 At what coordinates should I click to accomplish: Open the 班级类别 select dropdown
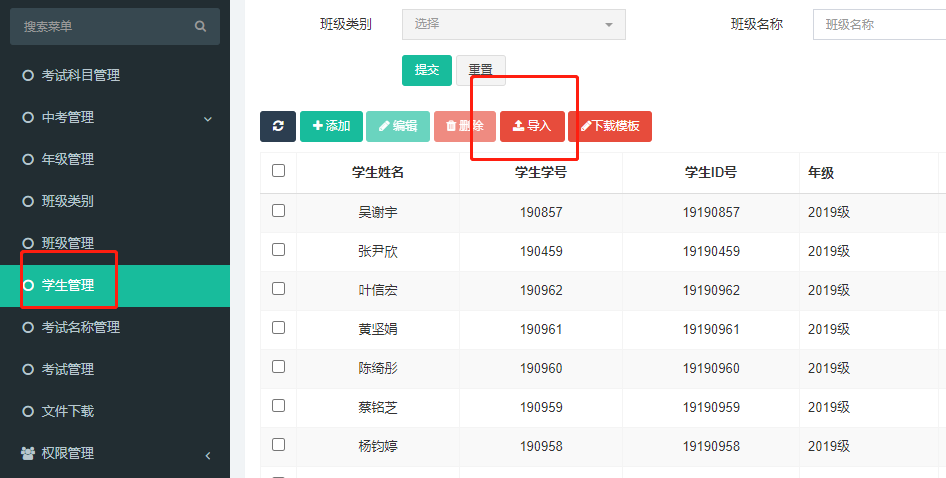click(x=513, y=25)
